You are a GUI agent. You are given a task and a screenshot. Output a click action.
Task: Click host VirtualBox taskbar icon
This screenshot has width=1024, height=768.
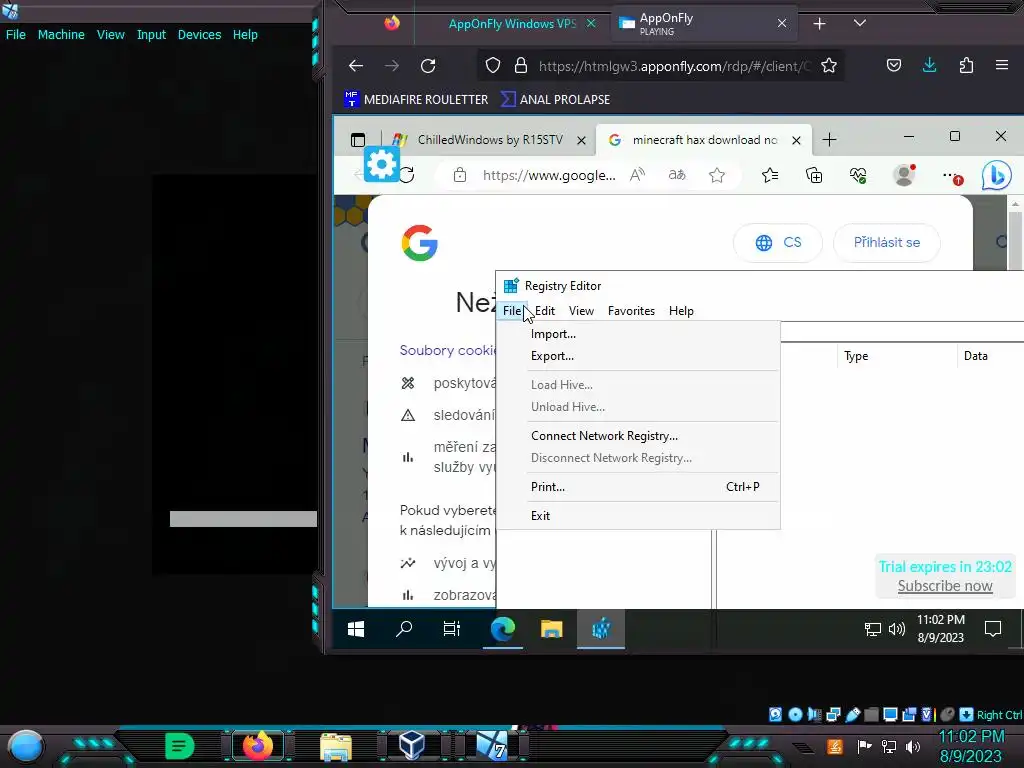click(412, 746)
